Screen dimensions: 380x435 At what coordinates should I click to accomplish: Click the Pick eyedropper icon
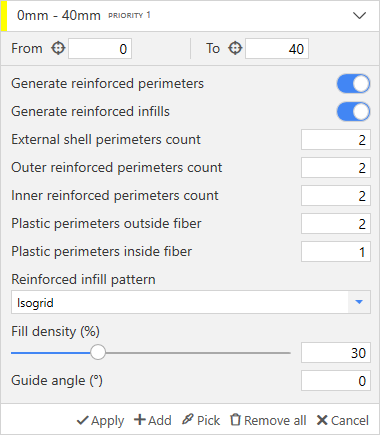pyautogui.click(x=188, y=419)
